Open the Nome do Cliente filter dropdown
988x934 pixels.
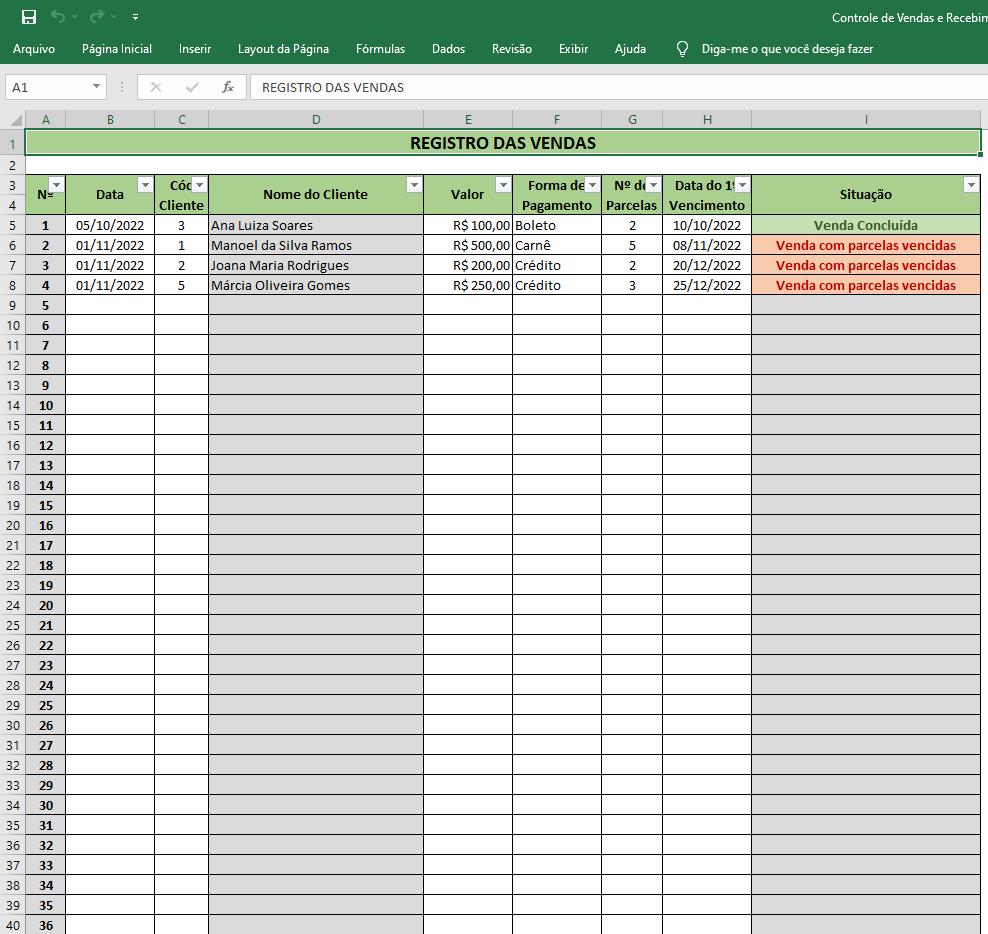pyautogui.click(x=414, y=185)
